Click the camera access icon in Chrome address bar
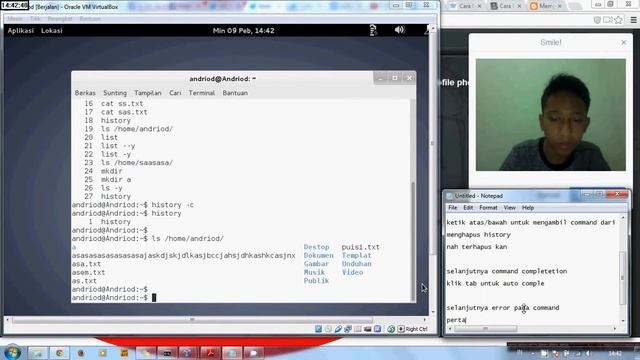Screen dimensions: 640x360 (608, 20)
